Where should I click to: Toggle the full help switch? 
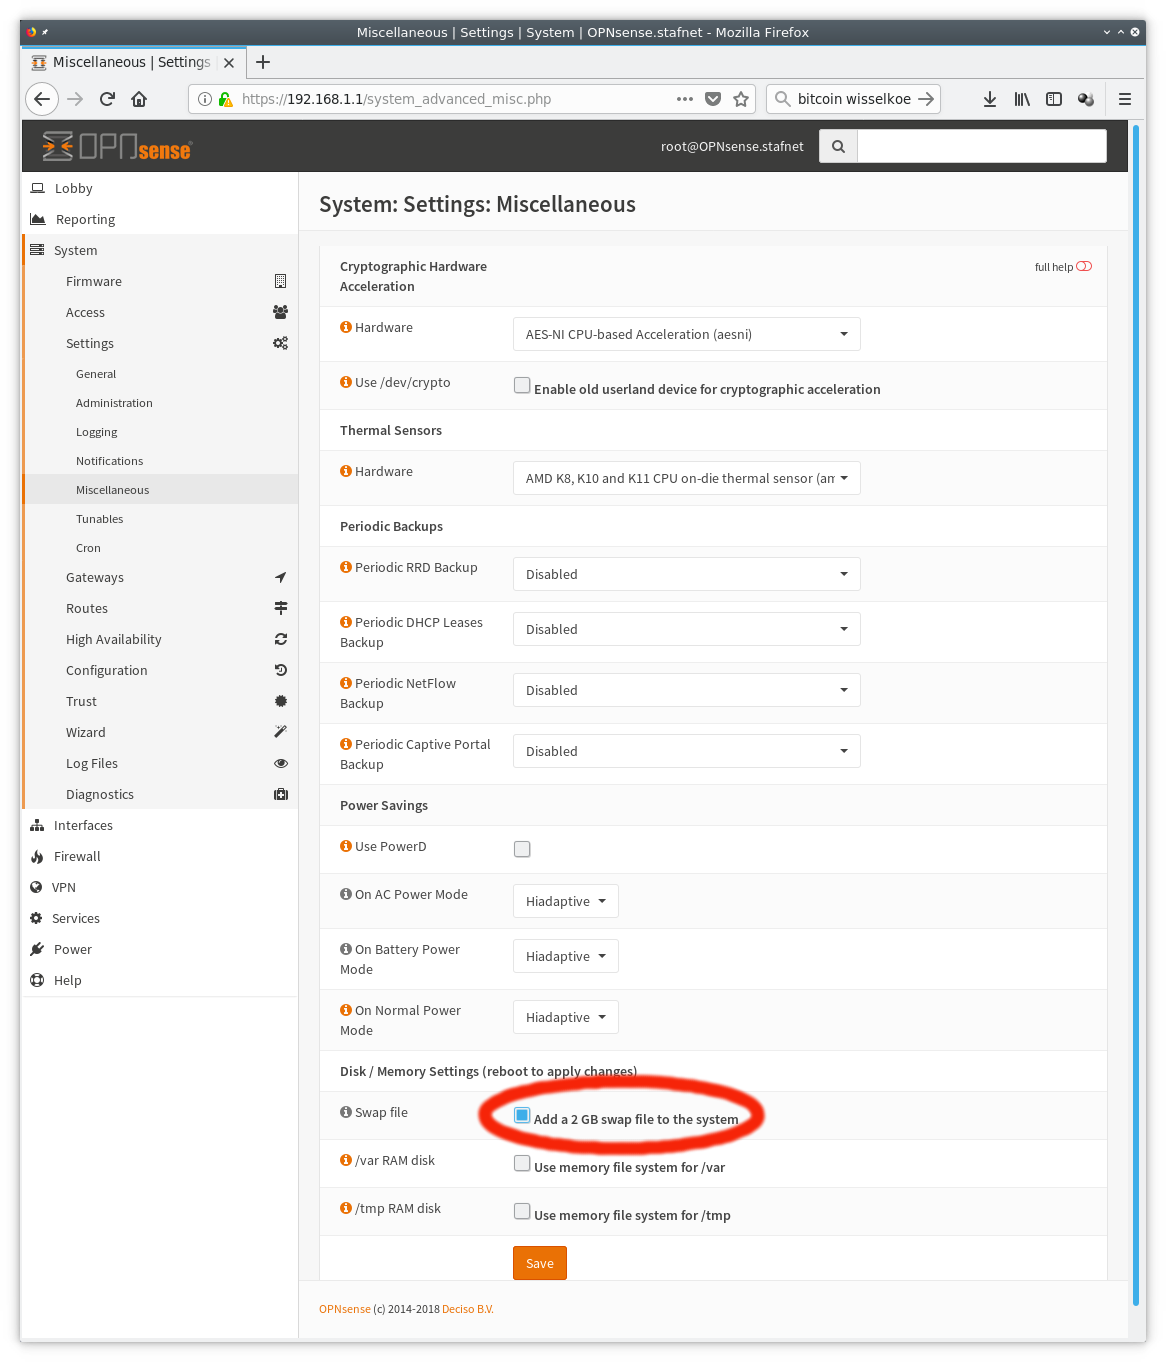(1084, 267)
